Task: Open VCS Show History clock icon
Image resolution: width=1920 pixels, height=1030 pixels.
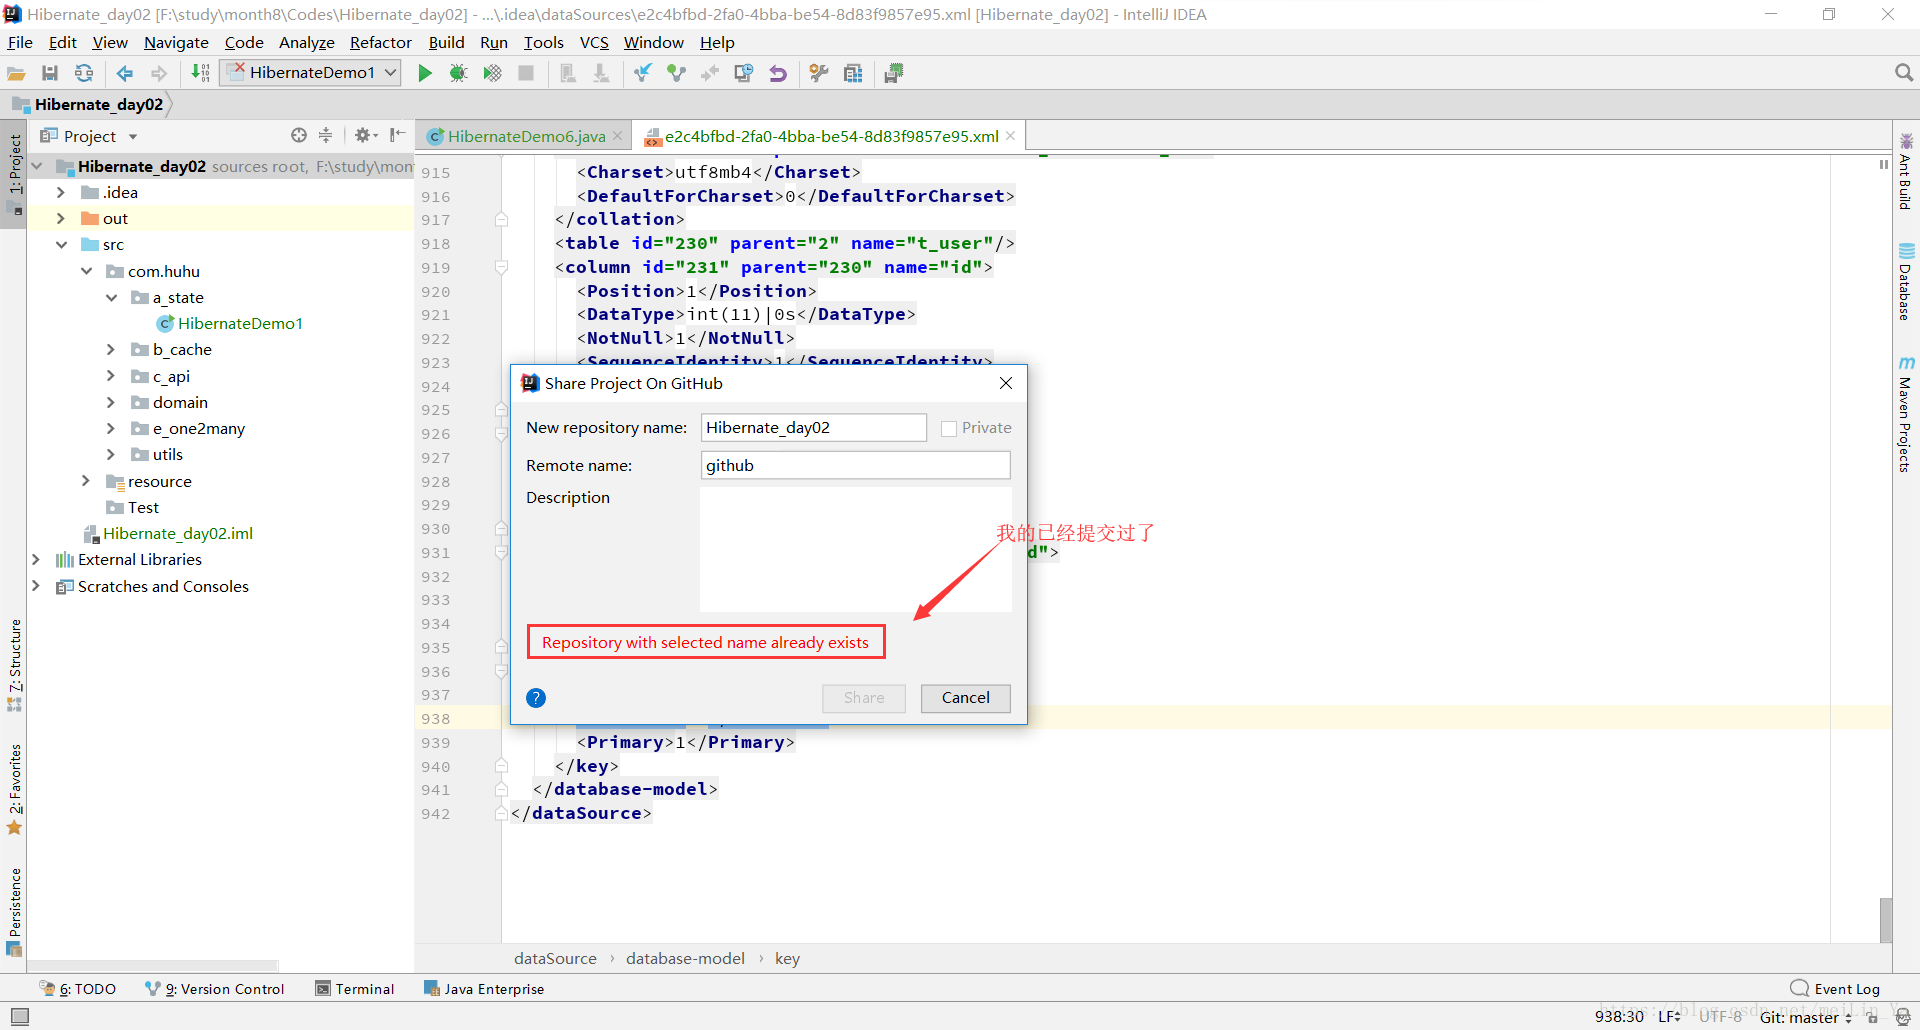Action: [743, 73]
